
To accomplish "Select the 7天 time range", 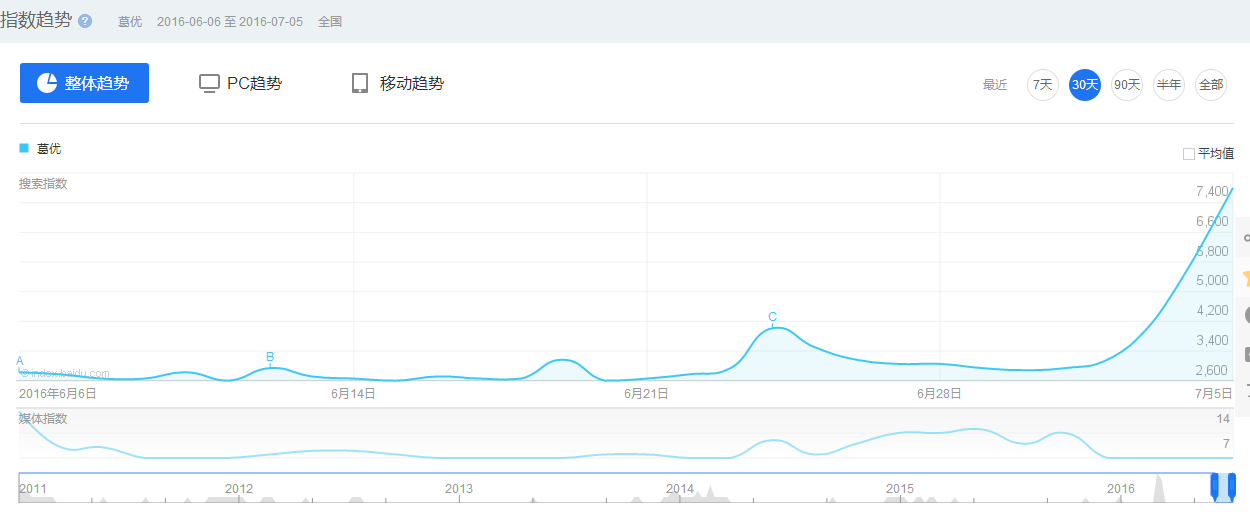I will click(1043, 85).
